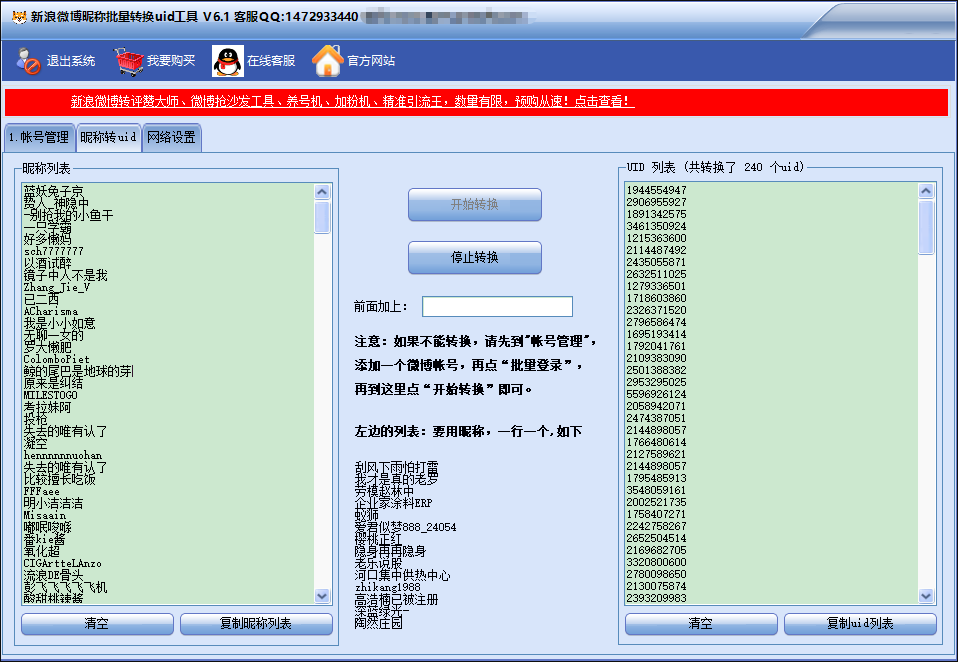Select UID 2393209983 in list
958x662 pixels.
coord(657,598)
